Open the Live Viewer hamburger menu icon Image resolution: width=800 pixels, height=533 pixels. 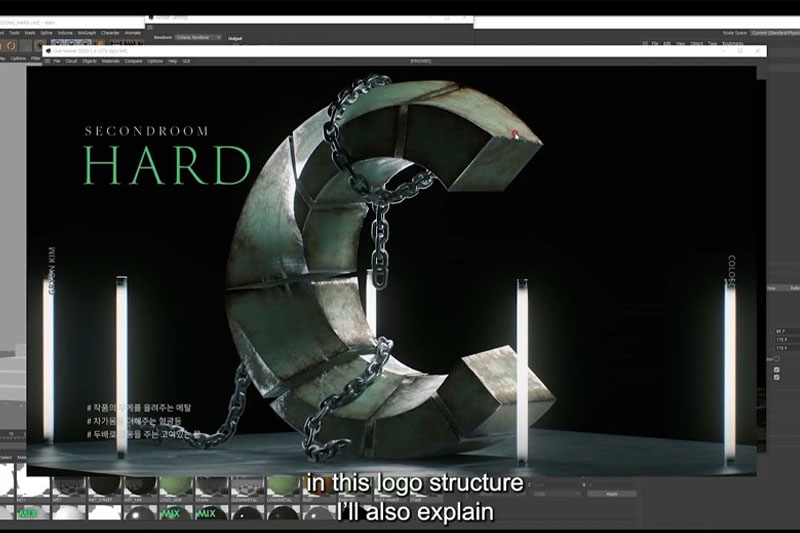(47, 61)
